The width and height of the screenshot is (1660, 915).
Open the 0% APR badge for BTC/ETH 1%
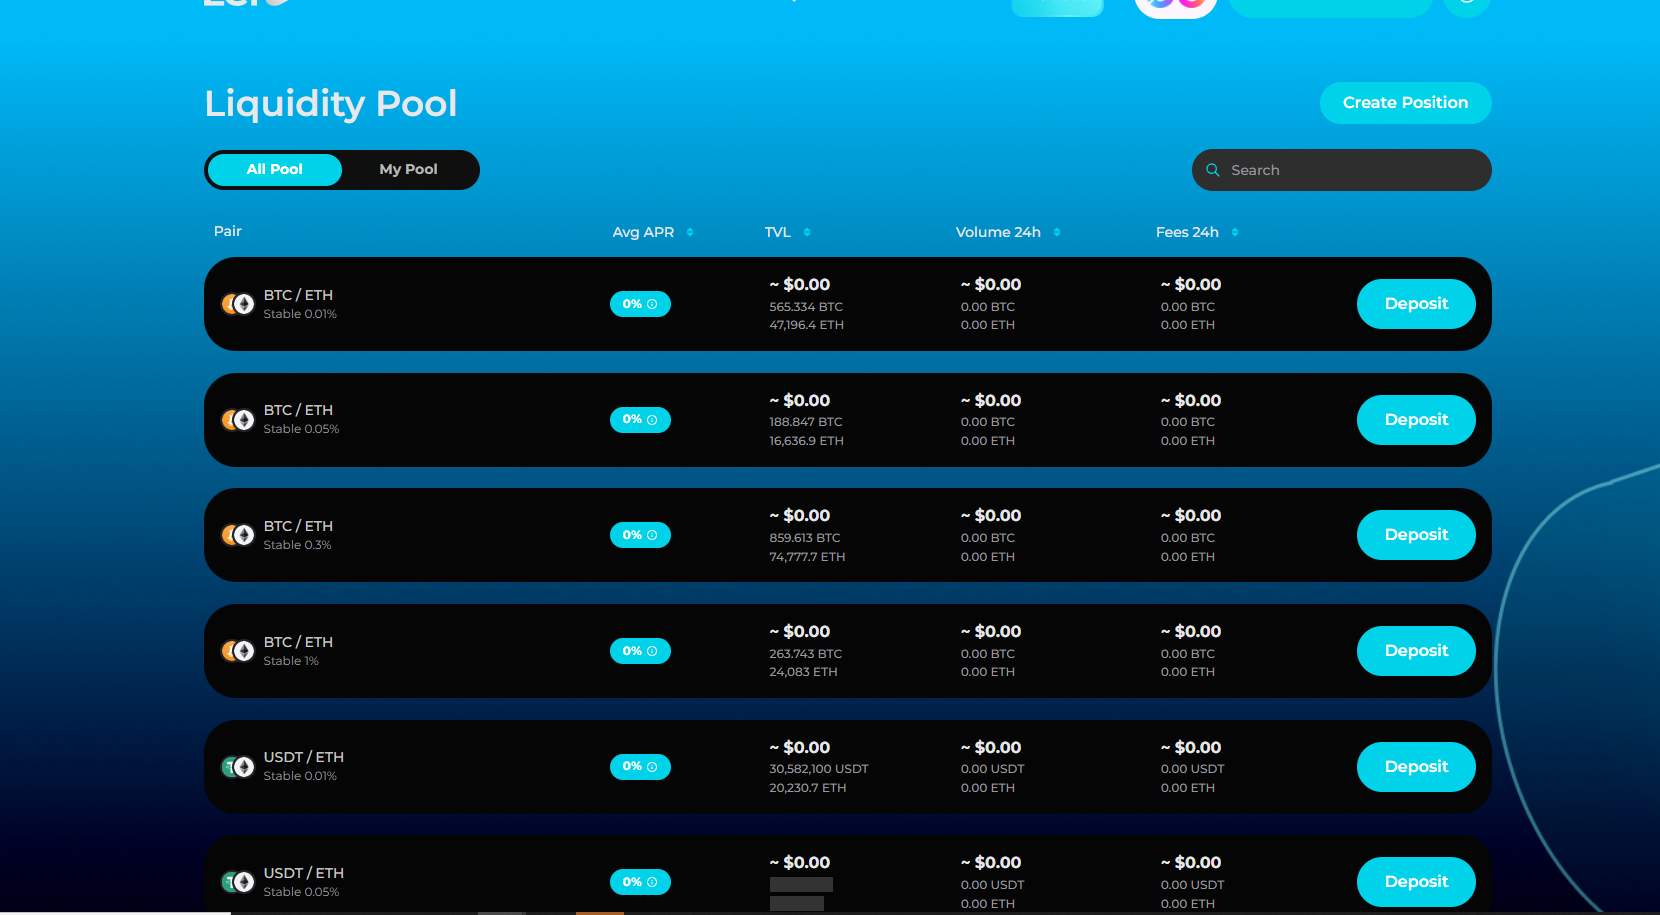tap(639, 651)
